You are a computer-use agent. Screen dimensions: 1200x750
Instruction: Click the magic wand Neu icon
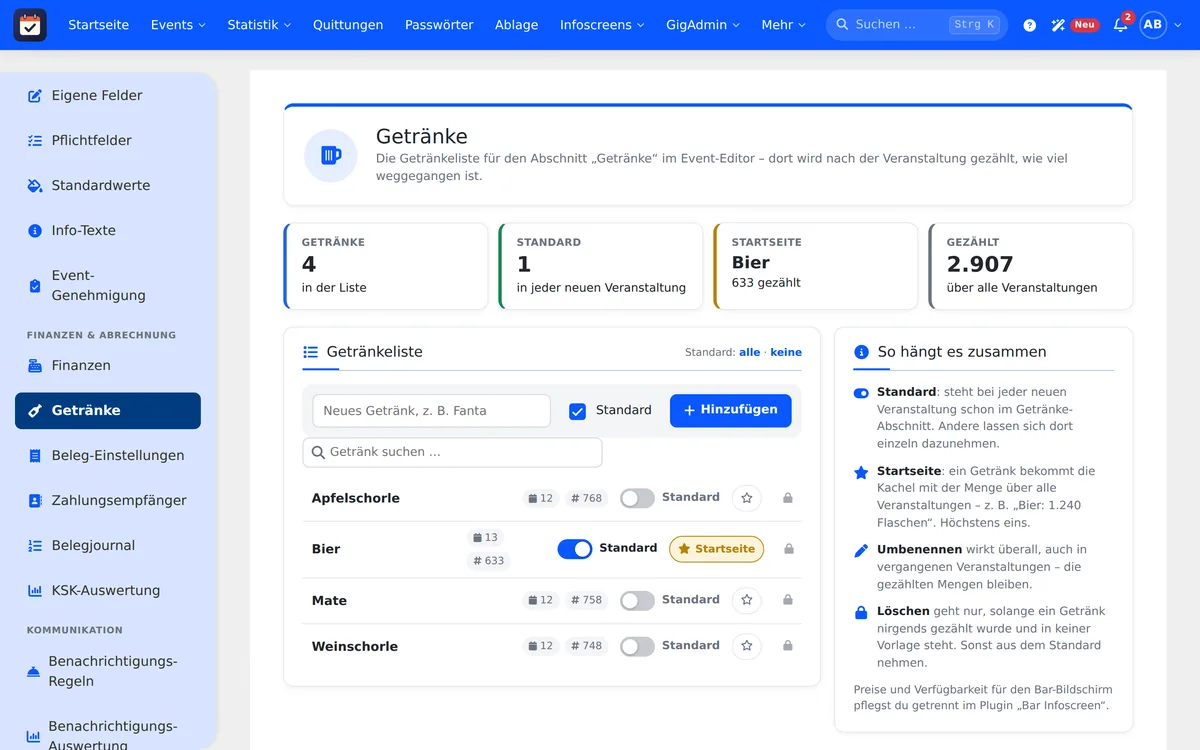coord(1058,25)
